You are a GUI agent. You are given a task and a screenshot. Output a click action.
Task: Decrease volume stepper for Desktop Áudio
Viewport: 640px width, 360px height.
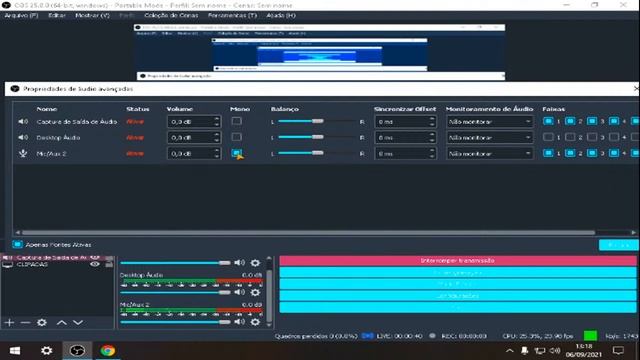click(217, 140)
